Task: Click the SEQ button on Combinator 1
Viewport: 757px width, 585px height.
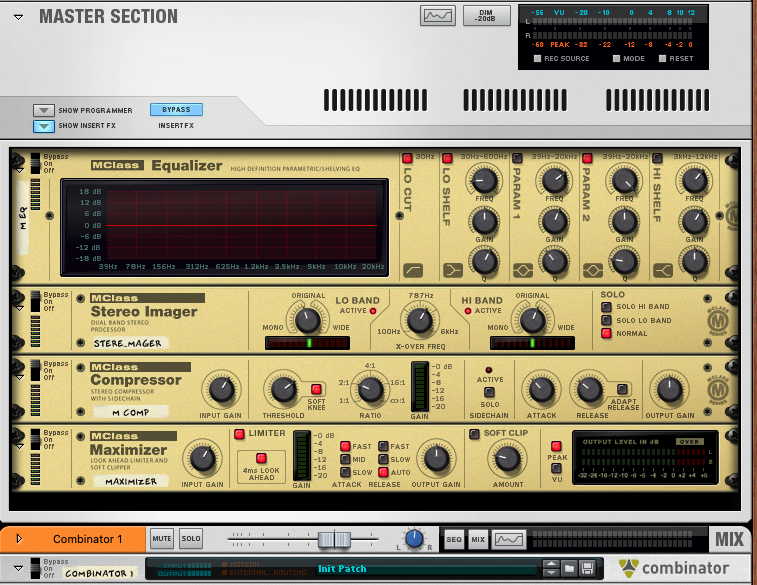Action: pos(453,539)
